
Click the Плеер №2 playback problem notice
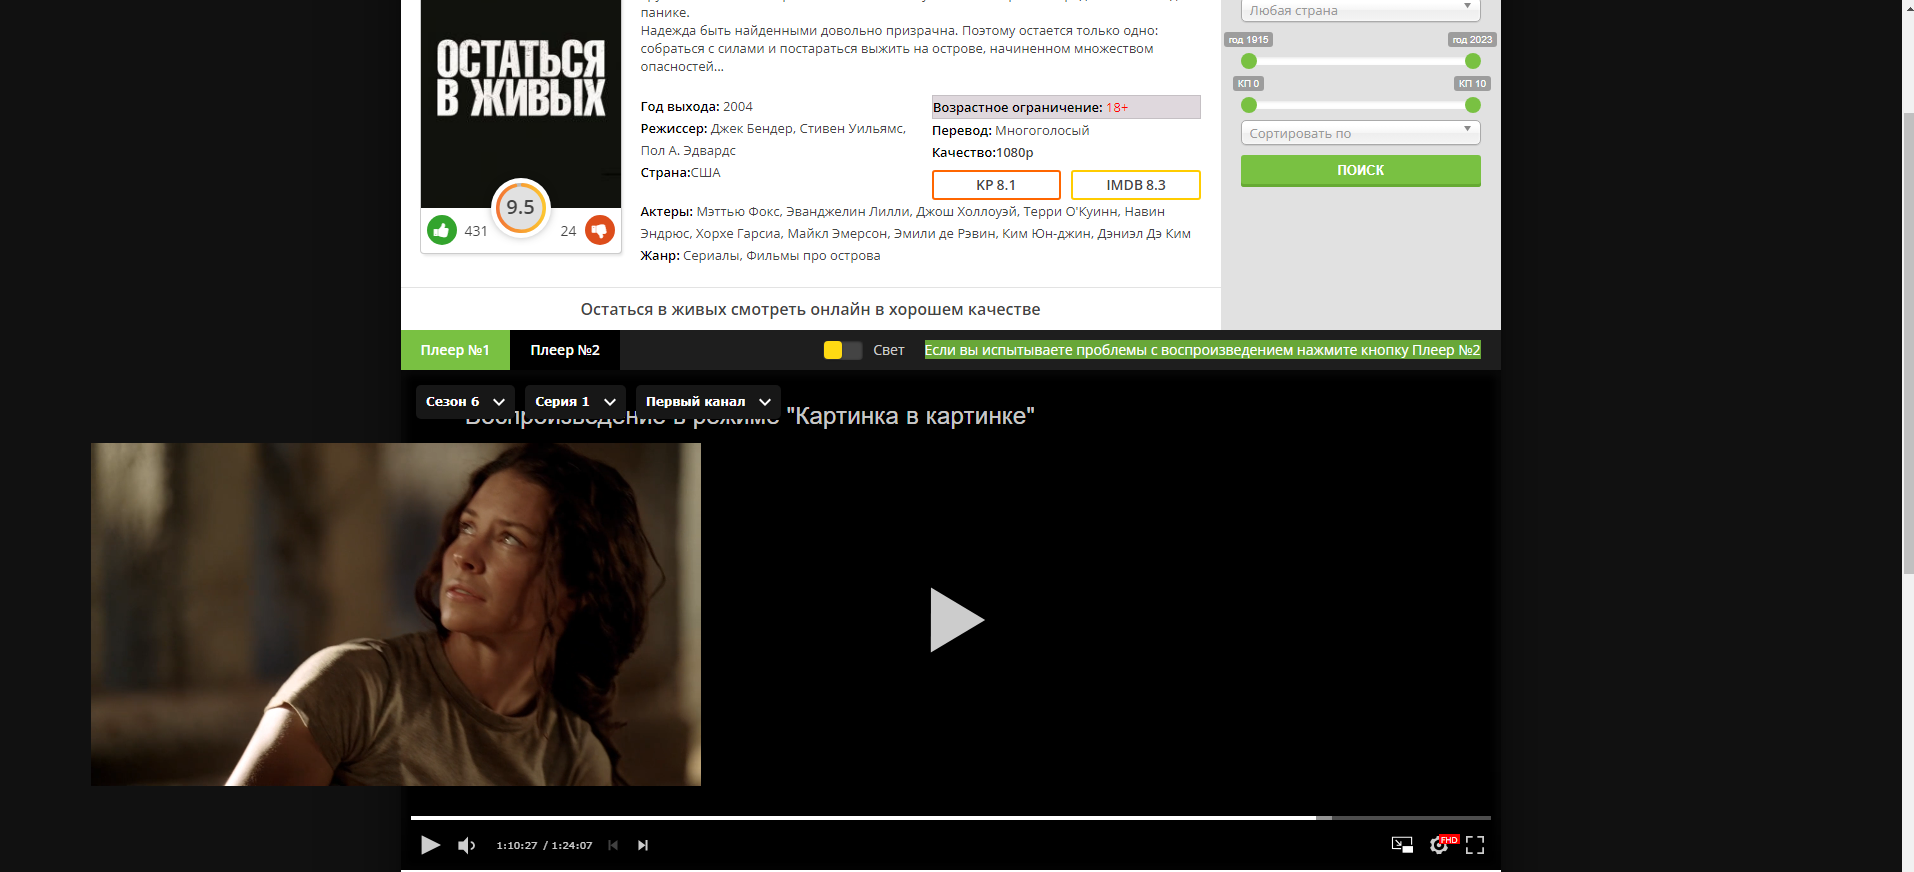1202,350
